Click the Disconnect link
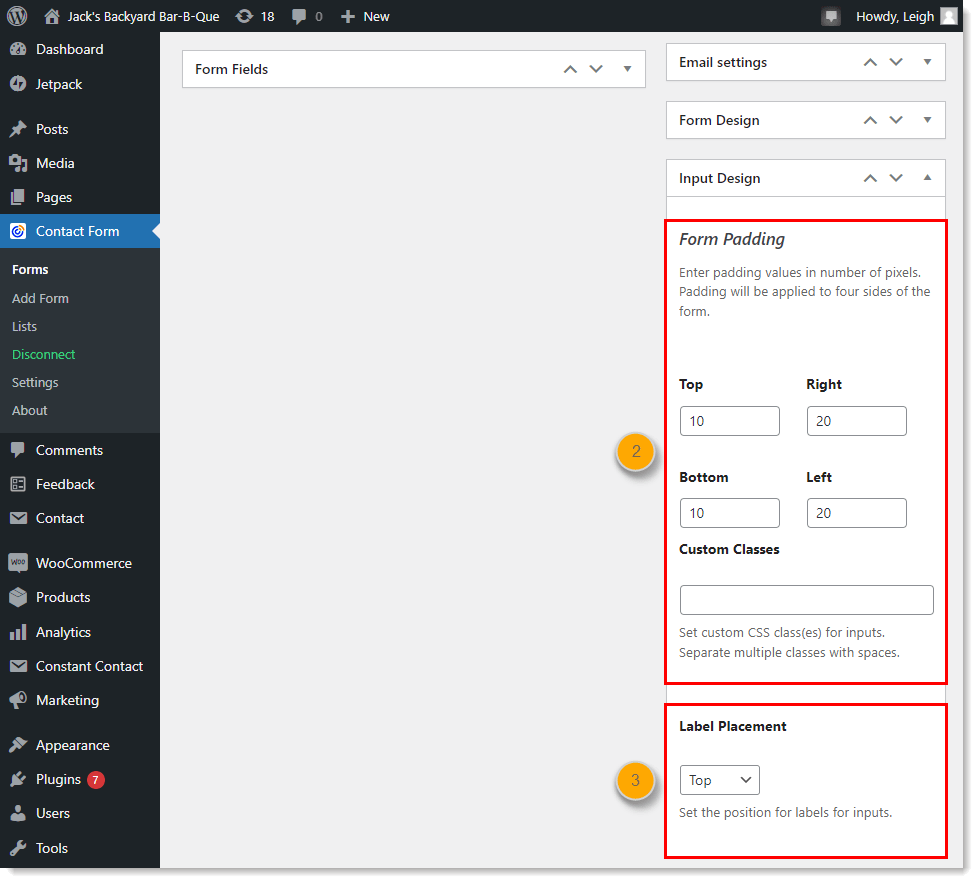The height and width of the screenshot is (883, 978). click(43, 354)
